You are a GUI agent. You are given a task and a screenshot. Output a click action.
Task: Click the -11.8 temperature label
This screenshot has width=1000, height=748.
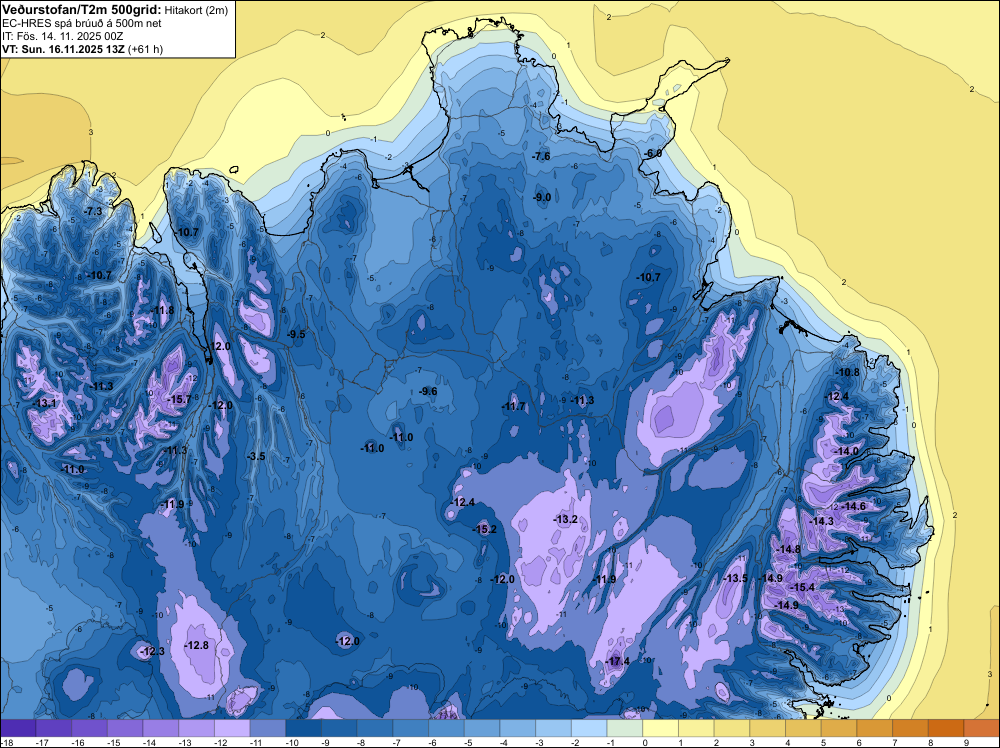coord(163,311)
